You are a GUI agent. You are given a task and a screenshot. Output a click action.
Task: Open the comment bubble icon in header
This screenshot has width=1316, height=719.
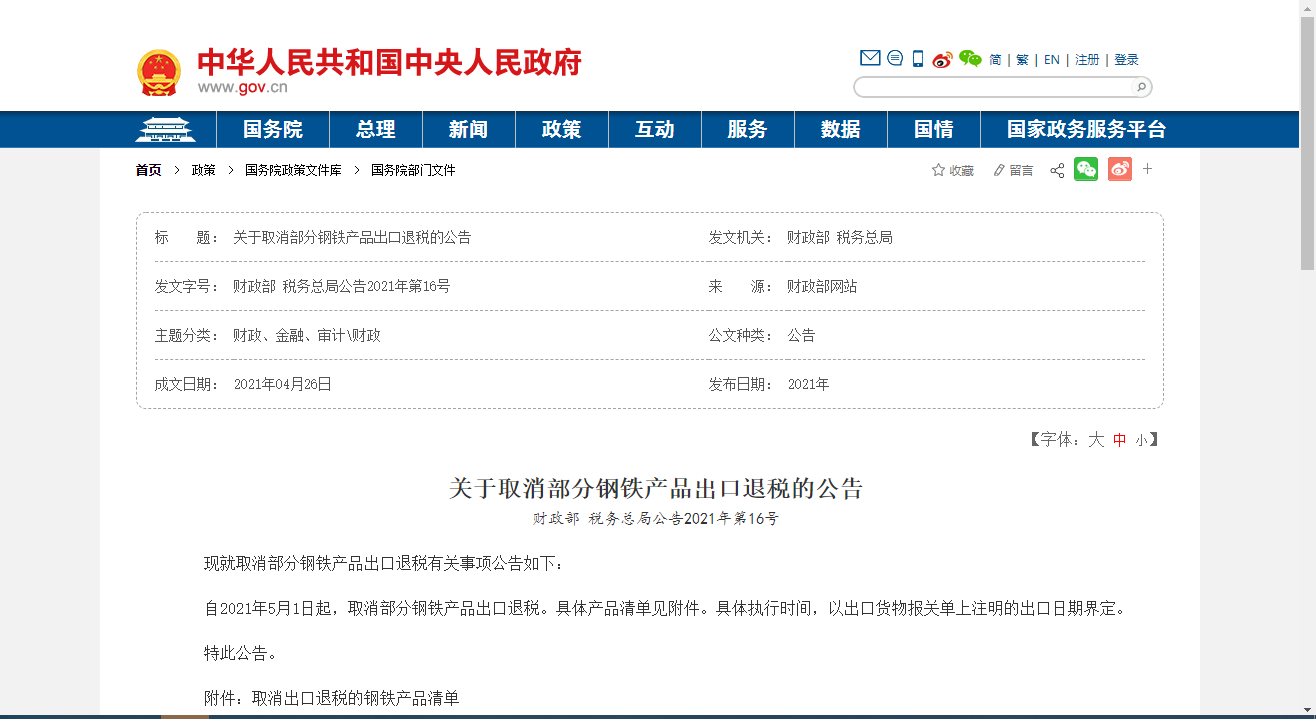pyautogui.click(x=894, y=58)
